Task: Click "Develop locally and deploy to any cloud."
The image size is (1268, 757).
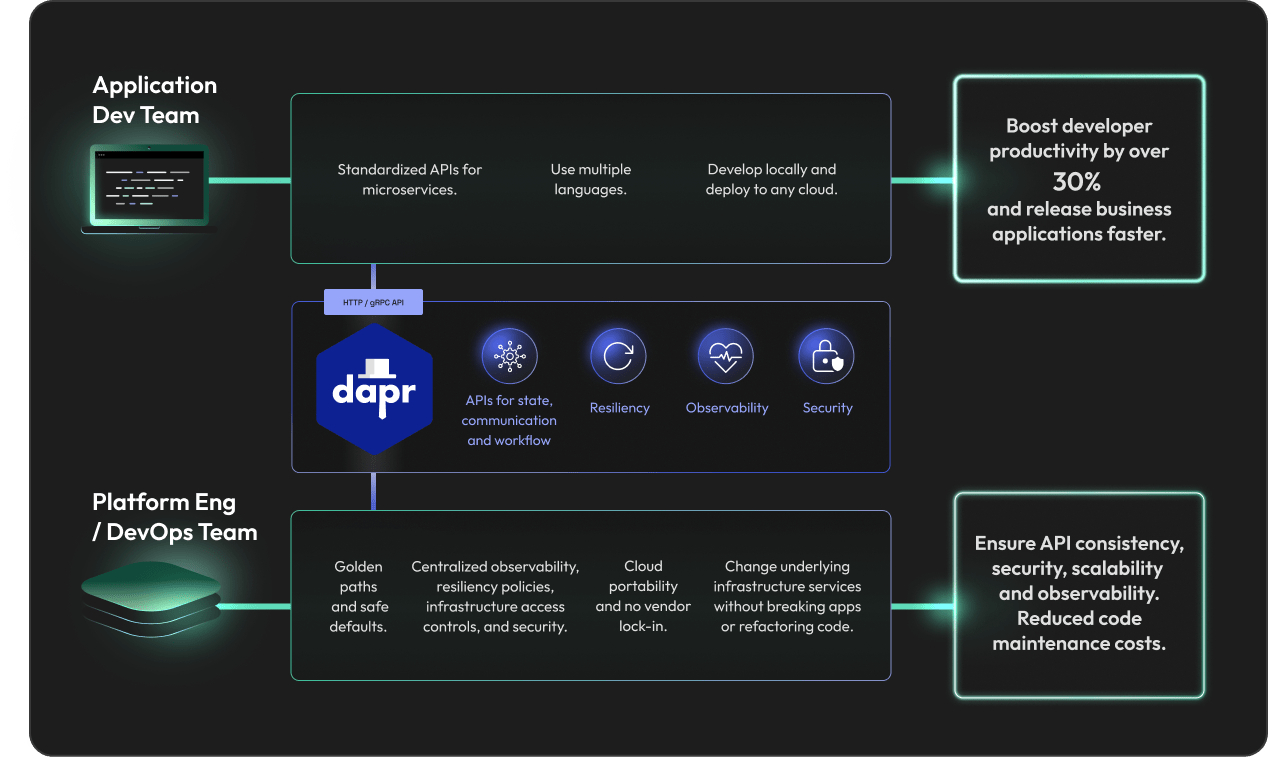Action: pyautogui.click(x=771, y=179)
